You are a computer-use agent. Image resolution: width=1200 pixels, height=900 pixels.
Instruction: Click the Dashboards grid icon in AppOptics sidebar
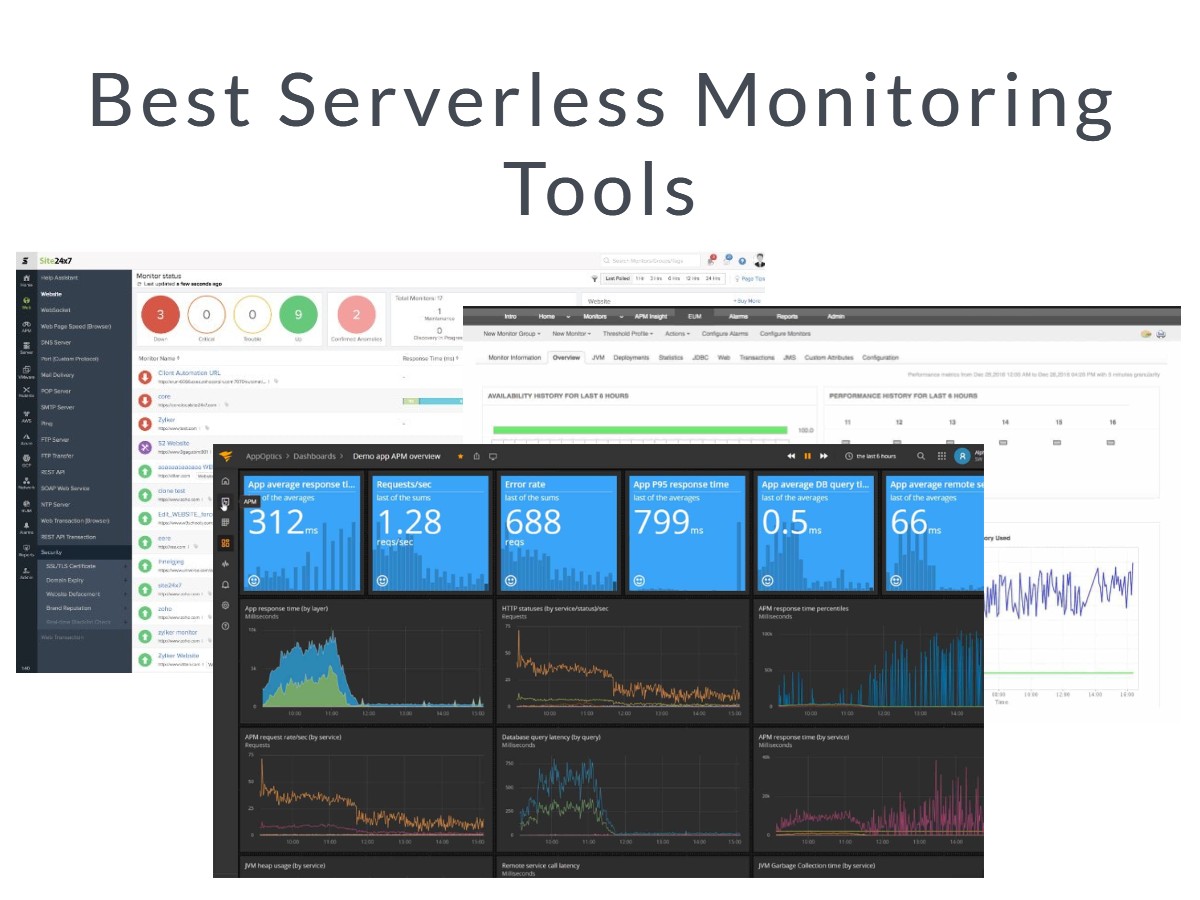(x=225, y=543)
